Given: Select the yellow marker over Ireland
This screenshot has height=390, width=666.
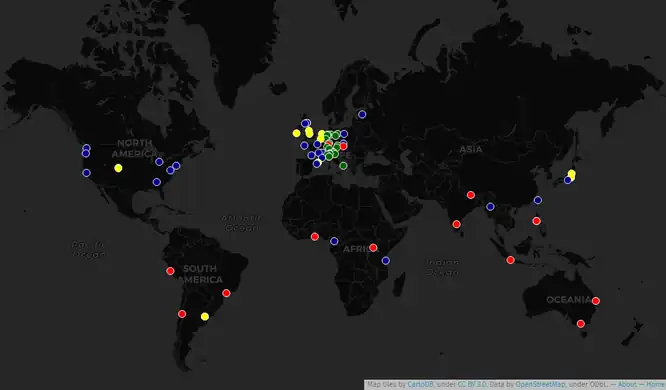Looking at the screenshot, I should [x=296, y=133].
